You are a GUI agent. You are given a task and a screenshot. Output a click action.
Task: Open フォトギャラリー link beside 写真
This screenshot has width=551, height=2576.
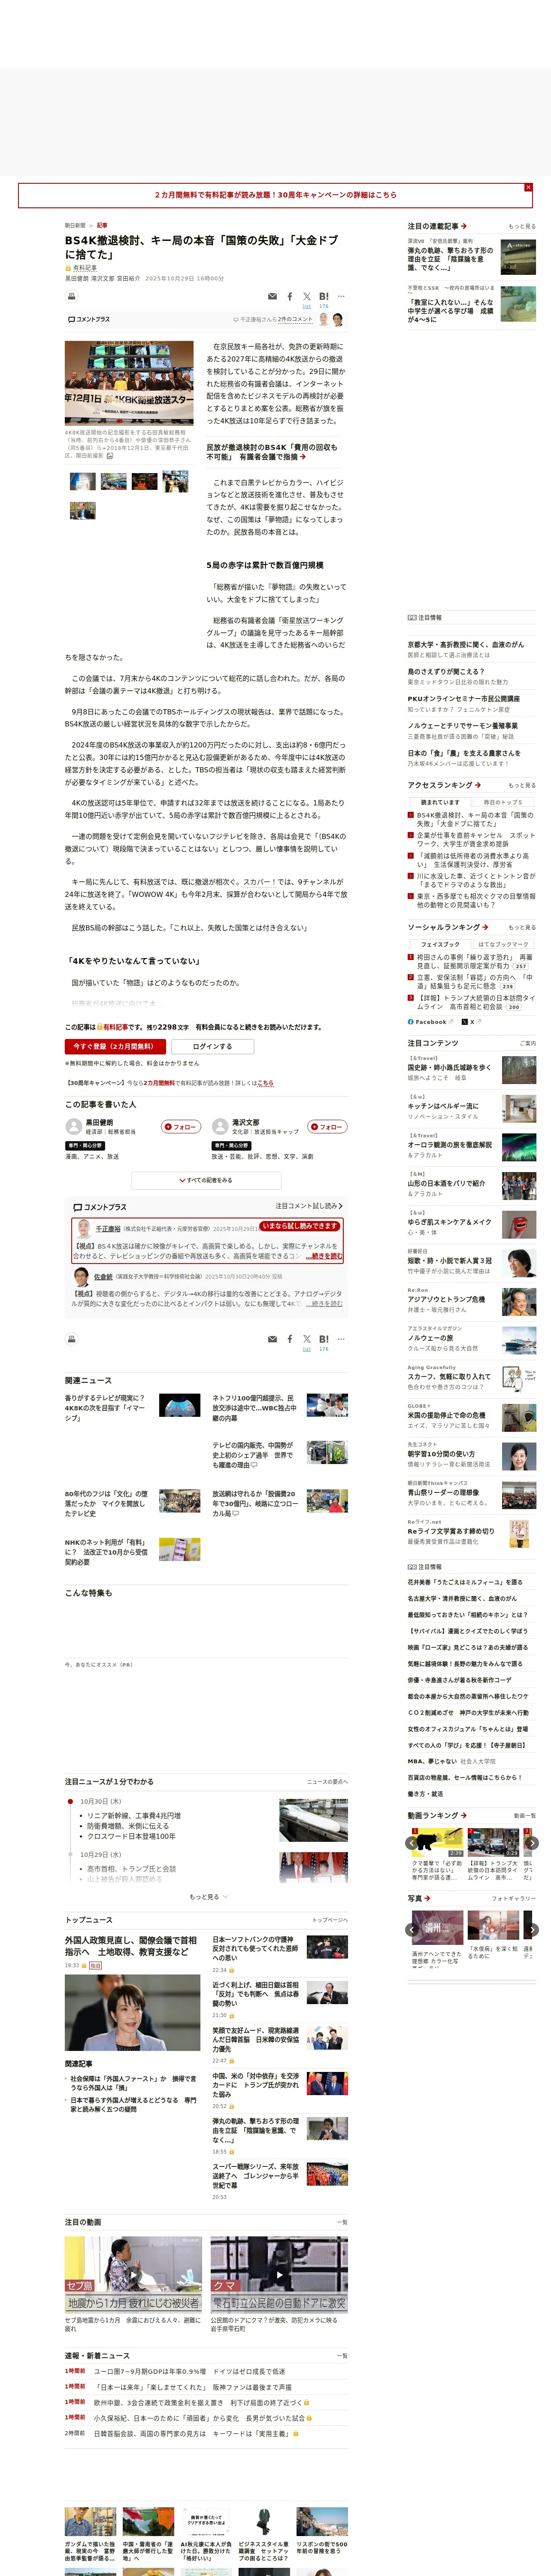(x=514, y=1898)
